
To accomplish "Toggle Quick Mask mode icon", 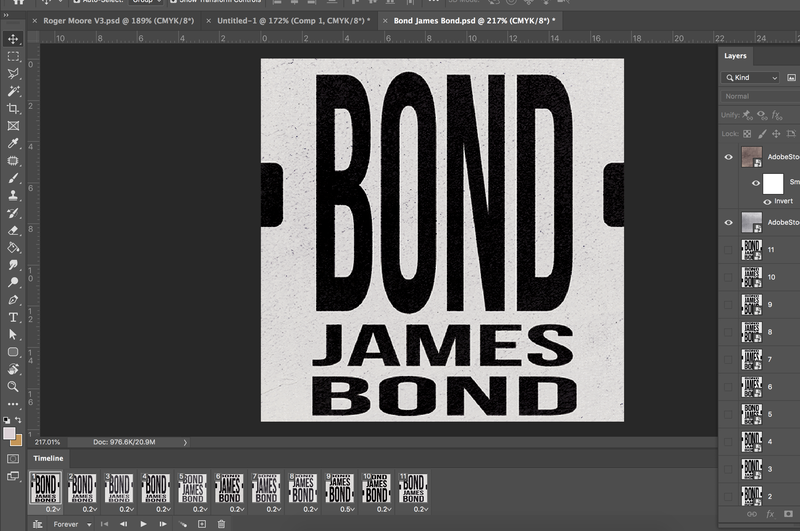I will tap(13, 459).
